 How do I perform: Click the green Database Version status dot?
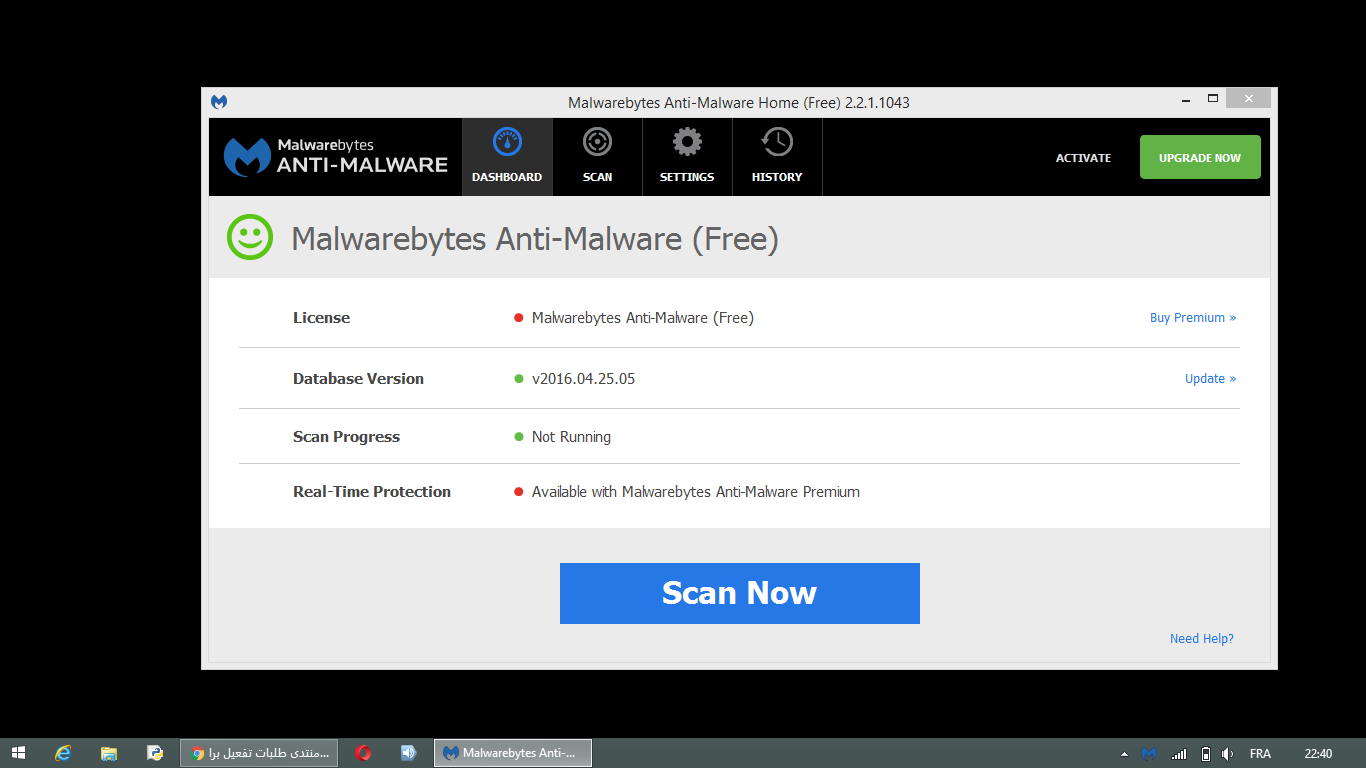519,379
